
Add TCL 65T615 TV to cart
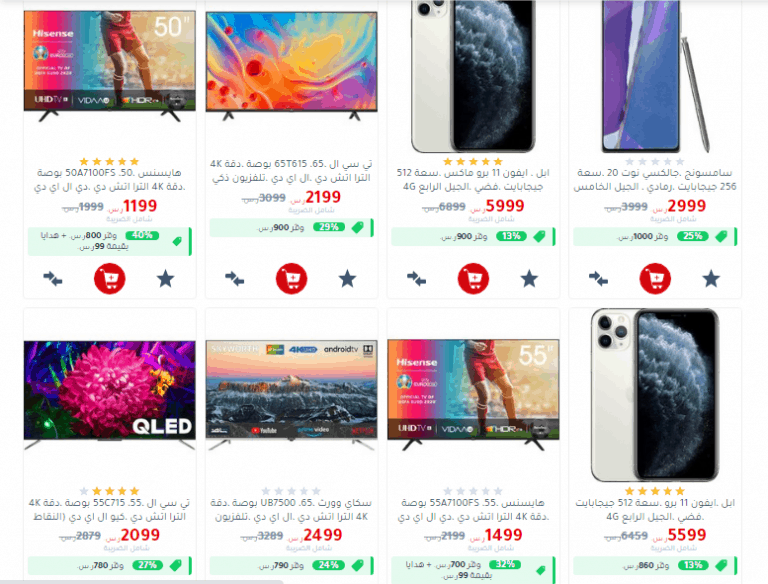[291, 279]
